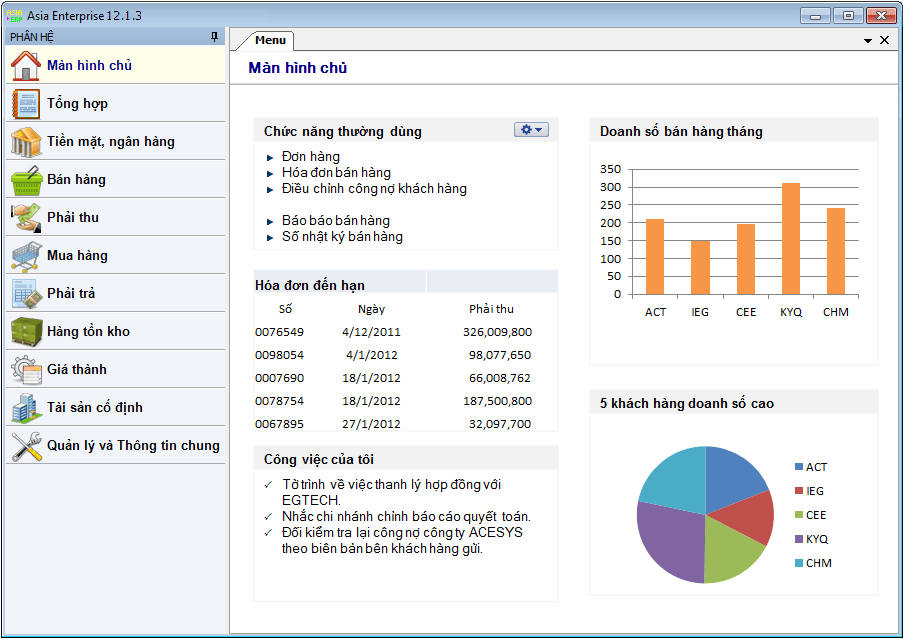Switch to the Menu tab
This screenshot has width=904, height=639.
pyautogui.click(x=270, y=40)
